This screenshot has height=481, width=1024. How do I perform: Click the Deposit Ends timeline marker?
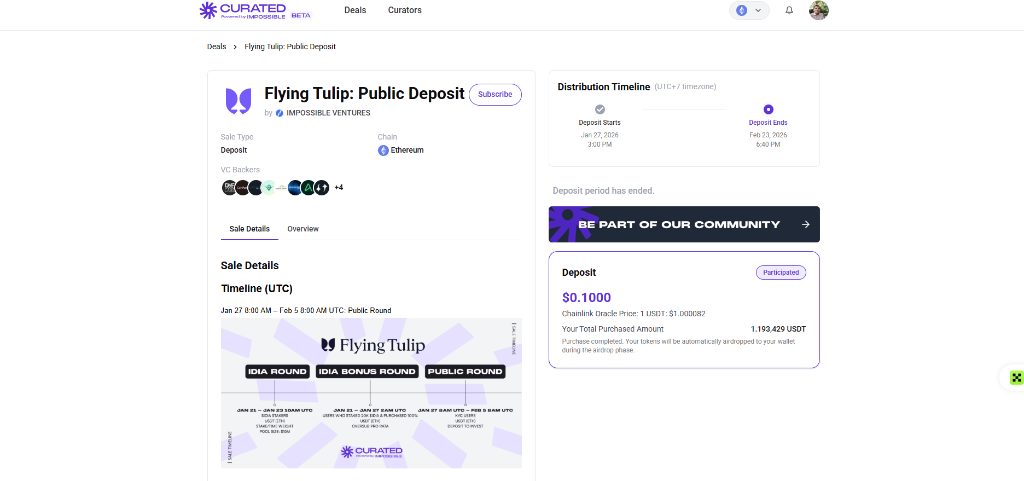click(x=768, y=110)
